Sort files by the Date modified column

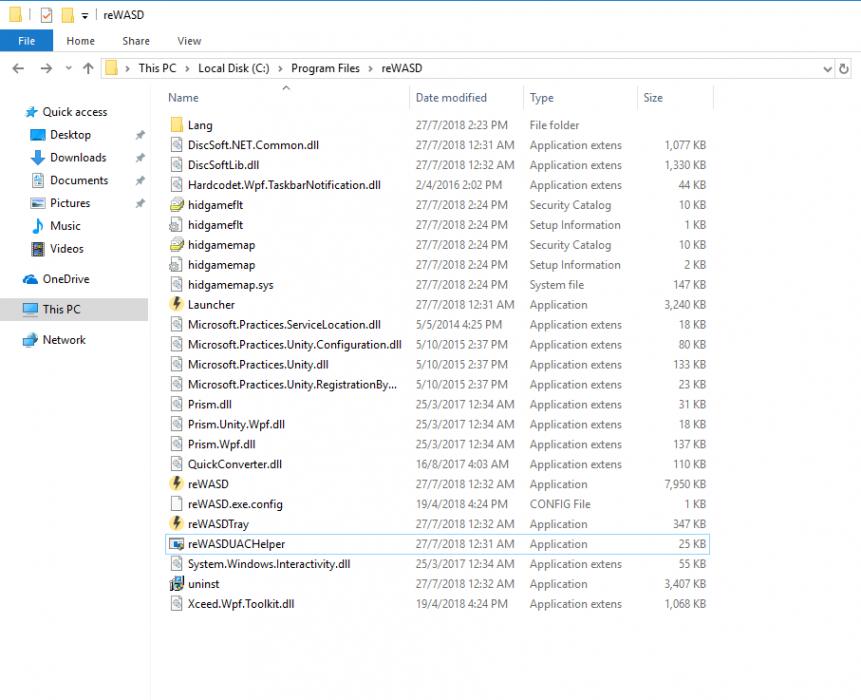pyautogui.click(x=451, y=98)
